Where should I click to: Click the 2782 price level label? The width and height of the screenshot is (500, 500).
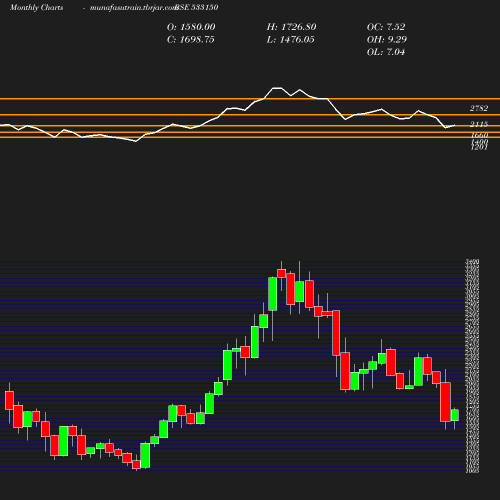click(479, 108)
